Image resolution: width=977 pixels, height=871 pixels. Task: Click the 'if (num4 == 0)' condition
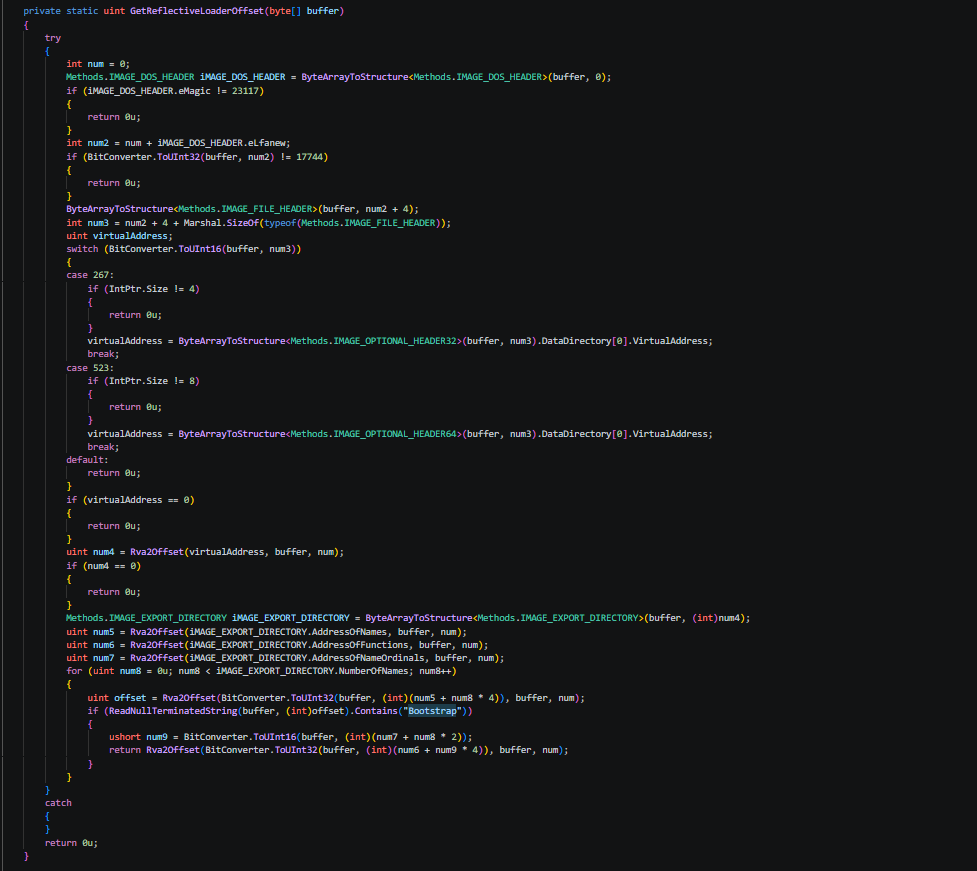pos(103,566)
